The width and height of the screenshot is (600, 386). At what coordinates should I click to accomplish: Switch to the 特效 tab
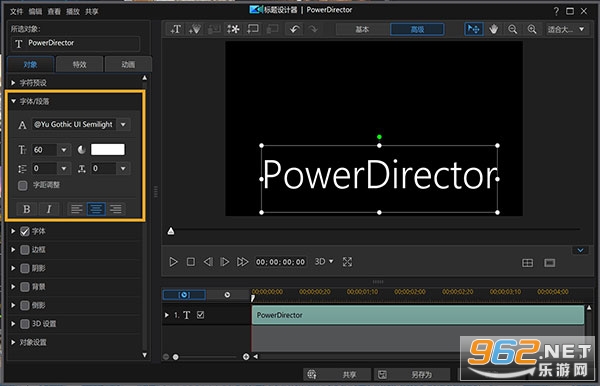(80, 64)
